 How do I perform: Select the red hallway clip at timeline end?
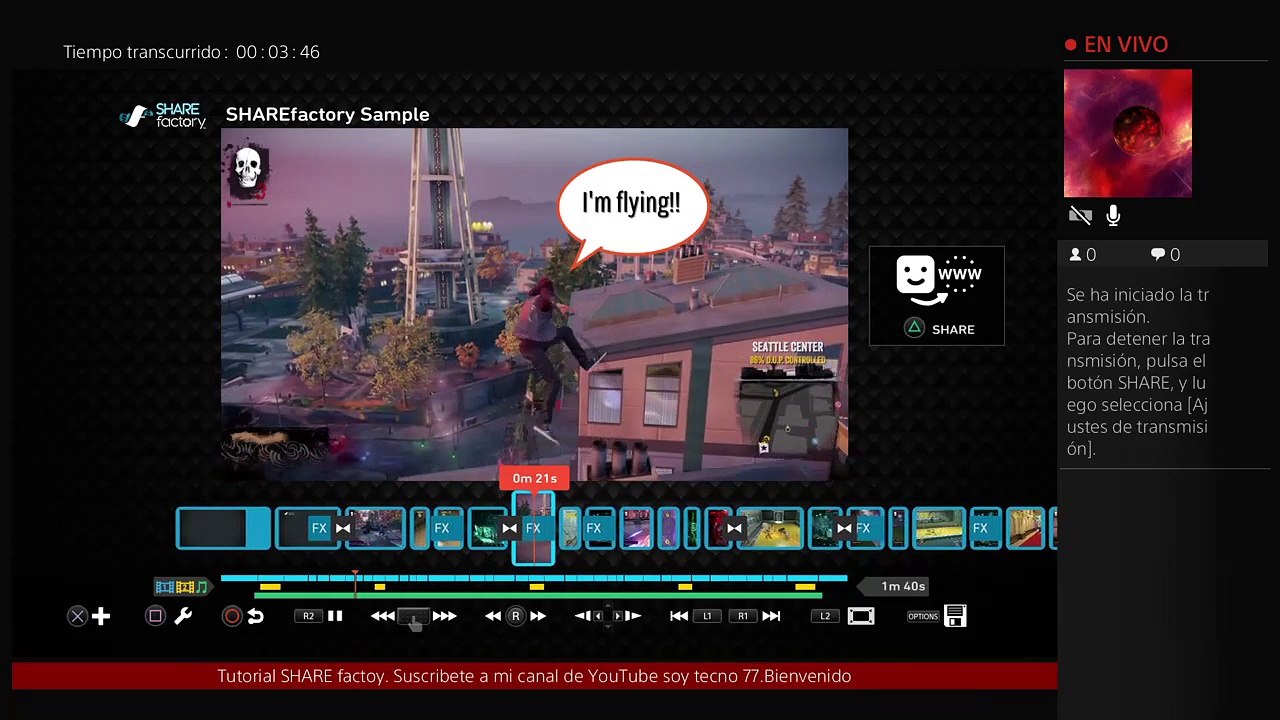[1026, 528]
